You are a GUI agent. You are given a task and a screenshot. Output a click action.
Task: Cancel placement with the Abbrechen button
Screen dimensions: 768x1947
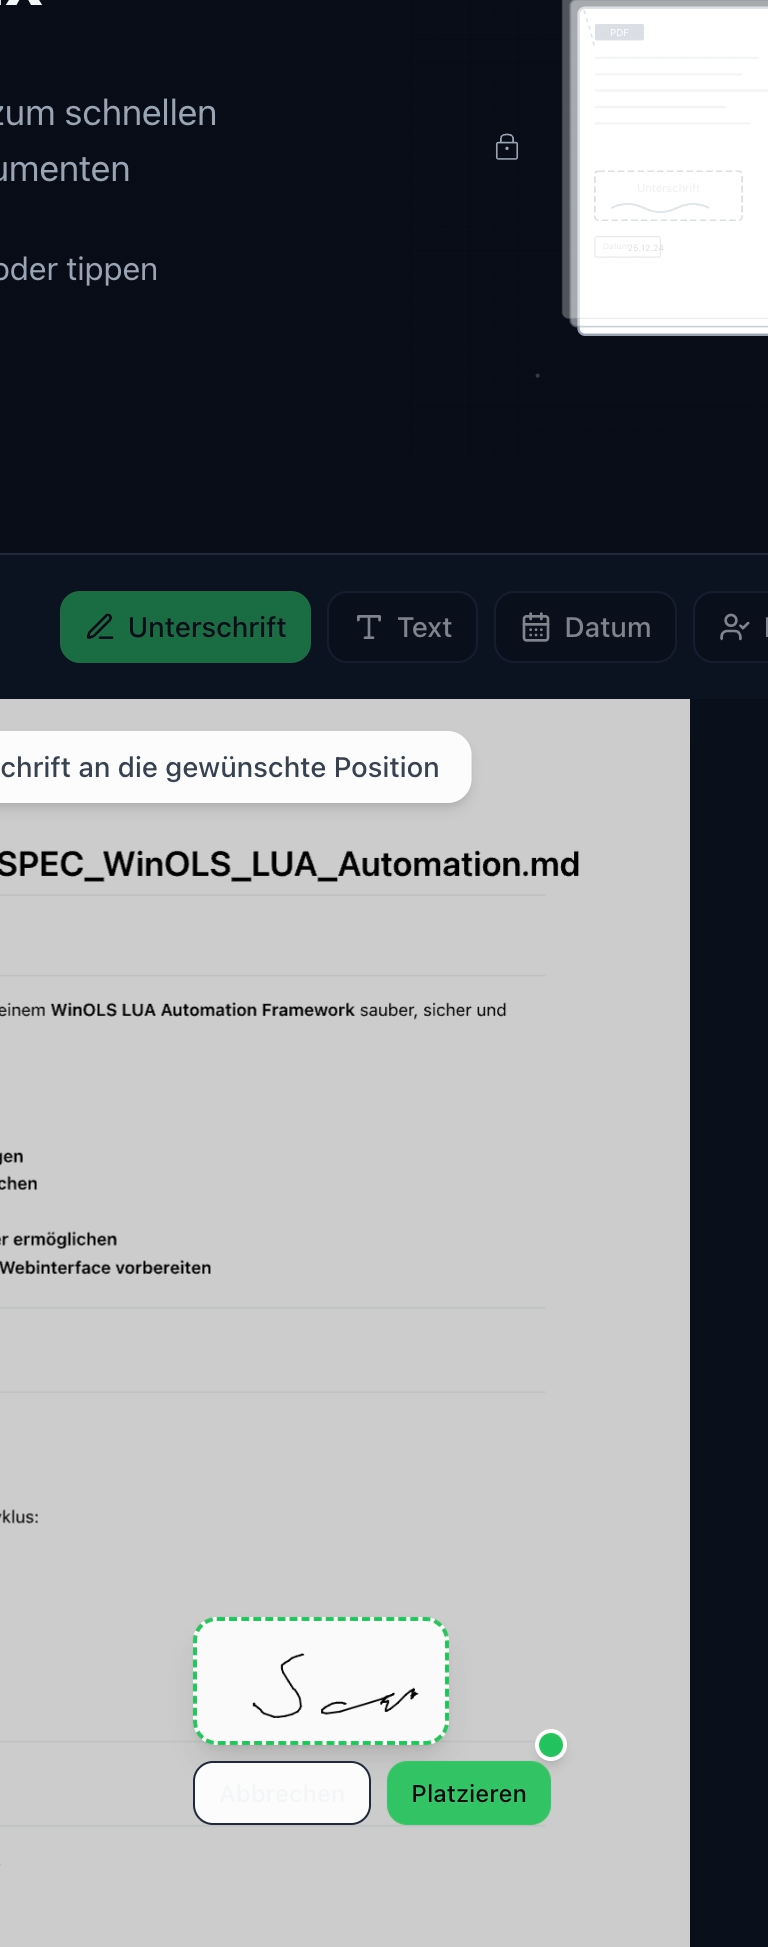click(282, 1793)
